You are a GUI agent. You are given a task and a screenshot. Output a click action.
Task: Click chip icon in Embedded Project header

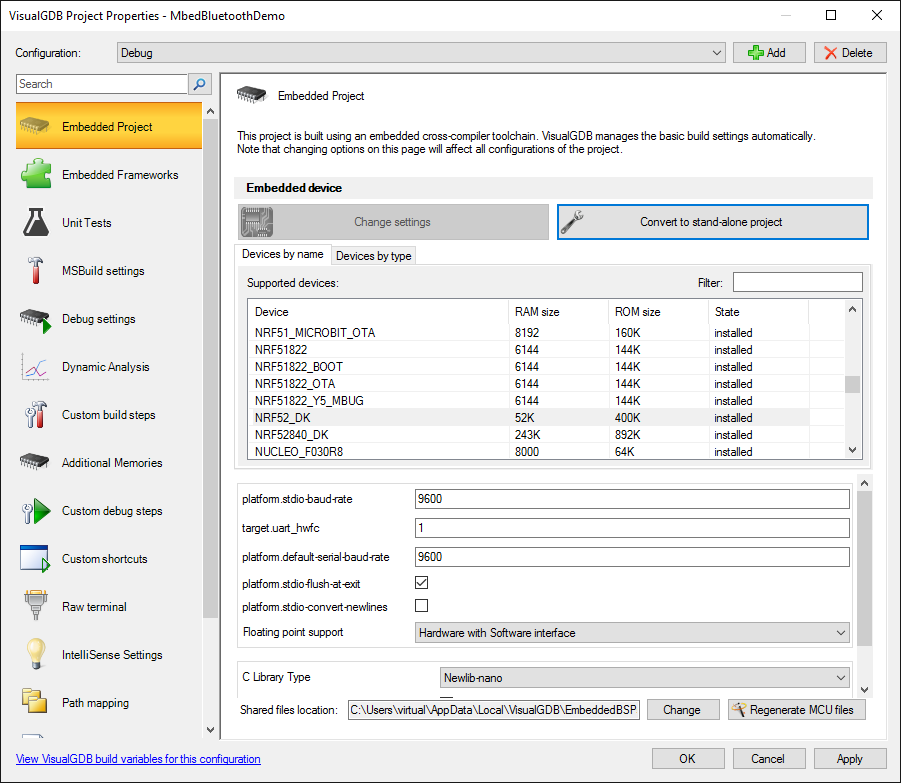[x=252, y=94]
